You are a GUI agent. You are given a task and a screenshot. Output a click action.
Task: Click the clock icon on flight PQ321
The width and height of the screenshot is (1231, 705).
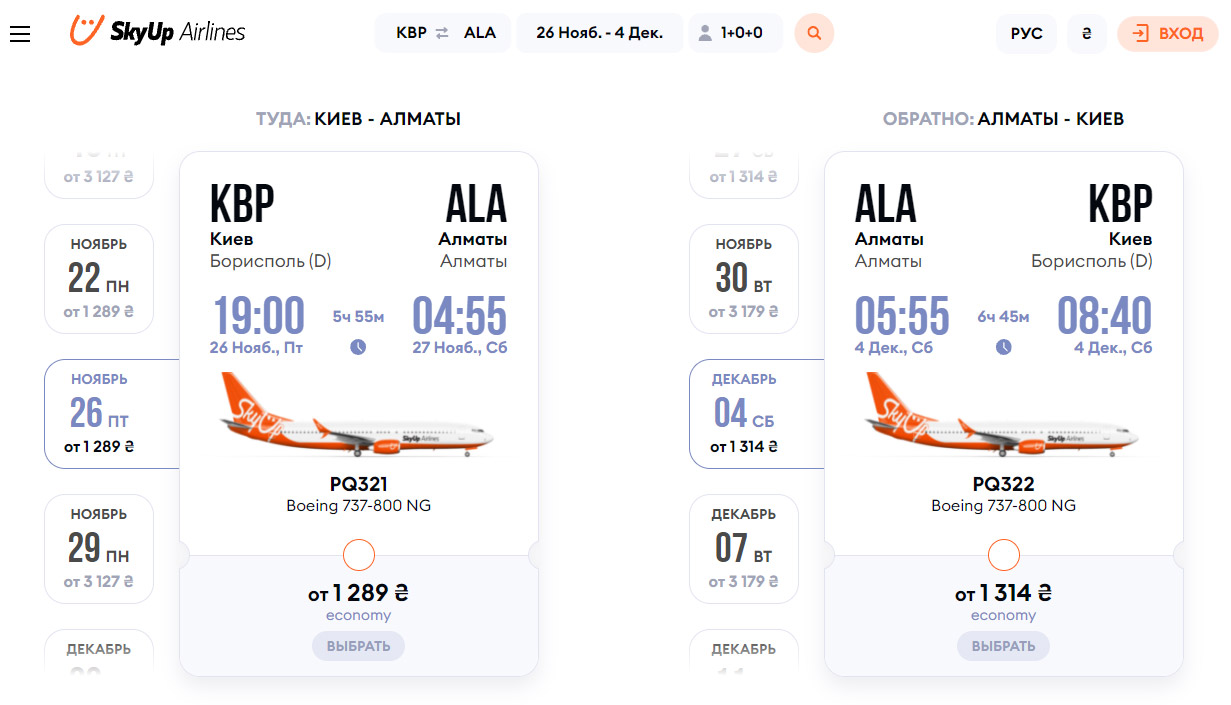(358, 347)
